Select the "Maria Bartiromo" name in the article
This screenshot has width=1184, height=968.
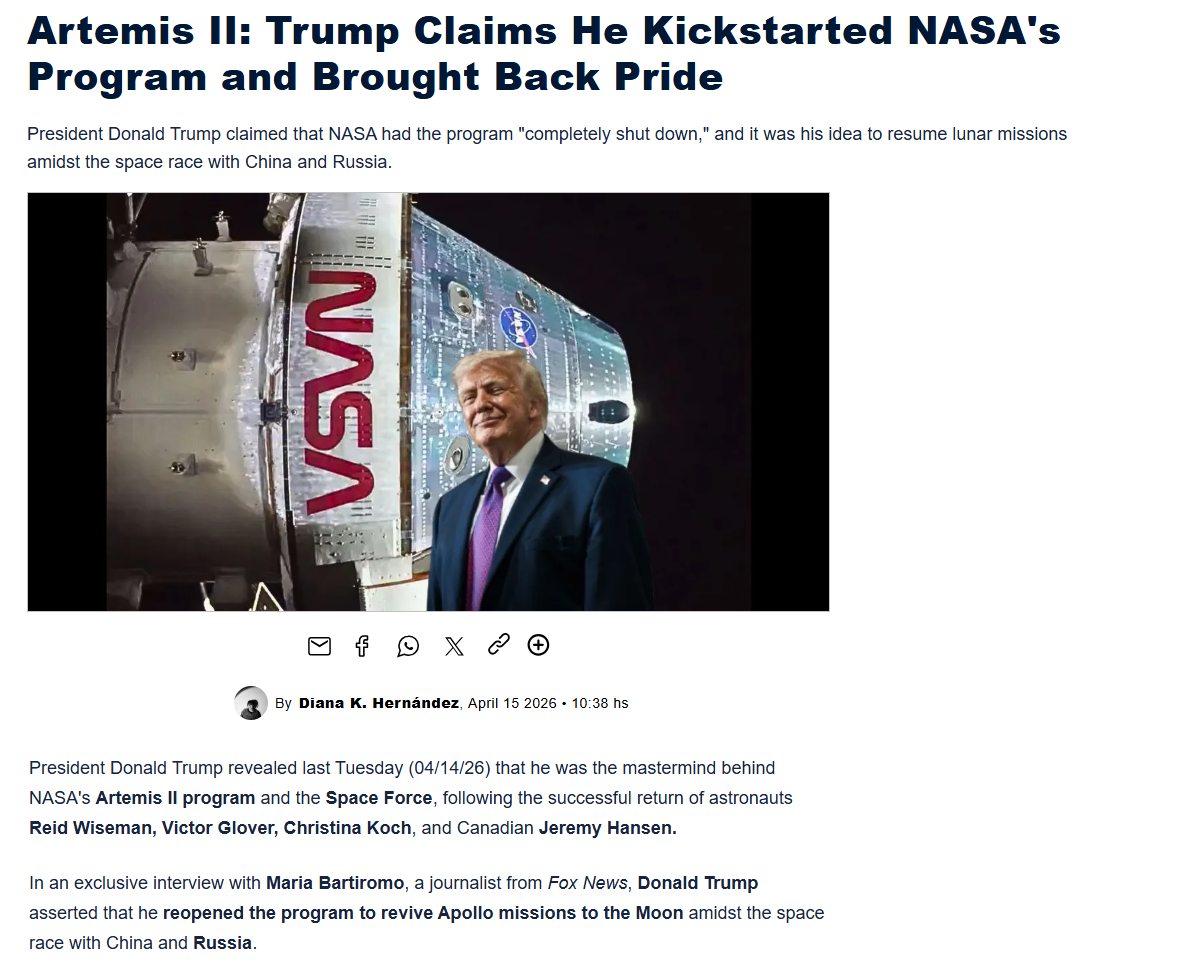pos(334,883)
